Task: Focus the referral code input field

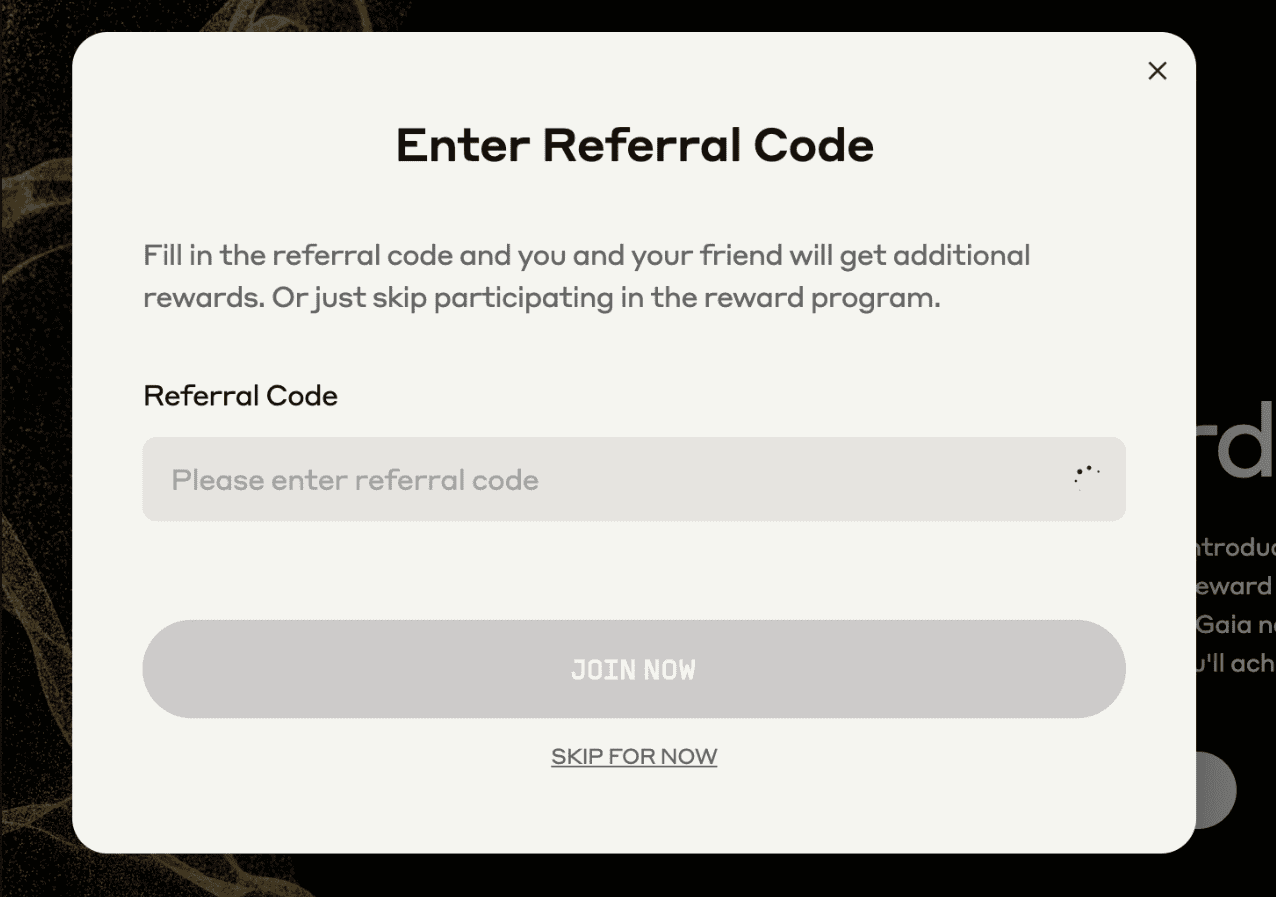Action: coord(600,480)
